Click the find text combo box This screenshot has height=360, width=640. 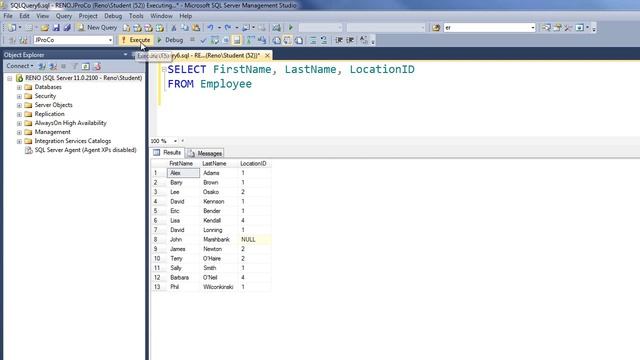tap(489, 28)
